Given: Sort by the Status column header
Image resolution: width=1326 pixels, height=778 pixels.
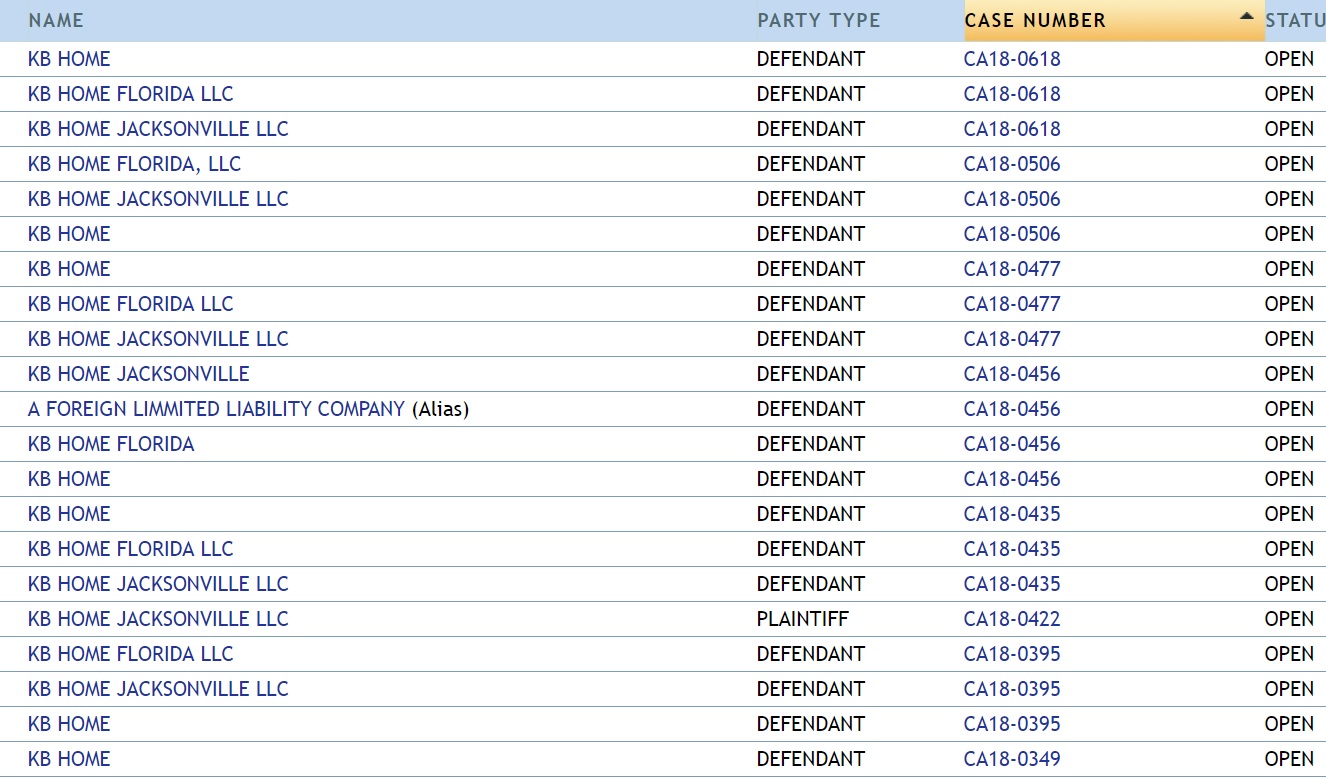Looking at the screenshot, I should click(x=1295, y=20).
